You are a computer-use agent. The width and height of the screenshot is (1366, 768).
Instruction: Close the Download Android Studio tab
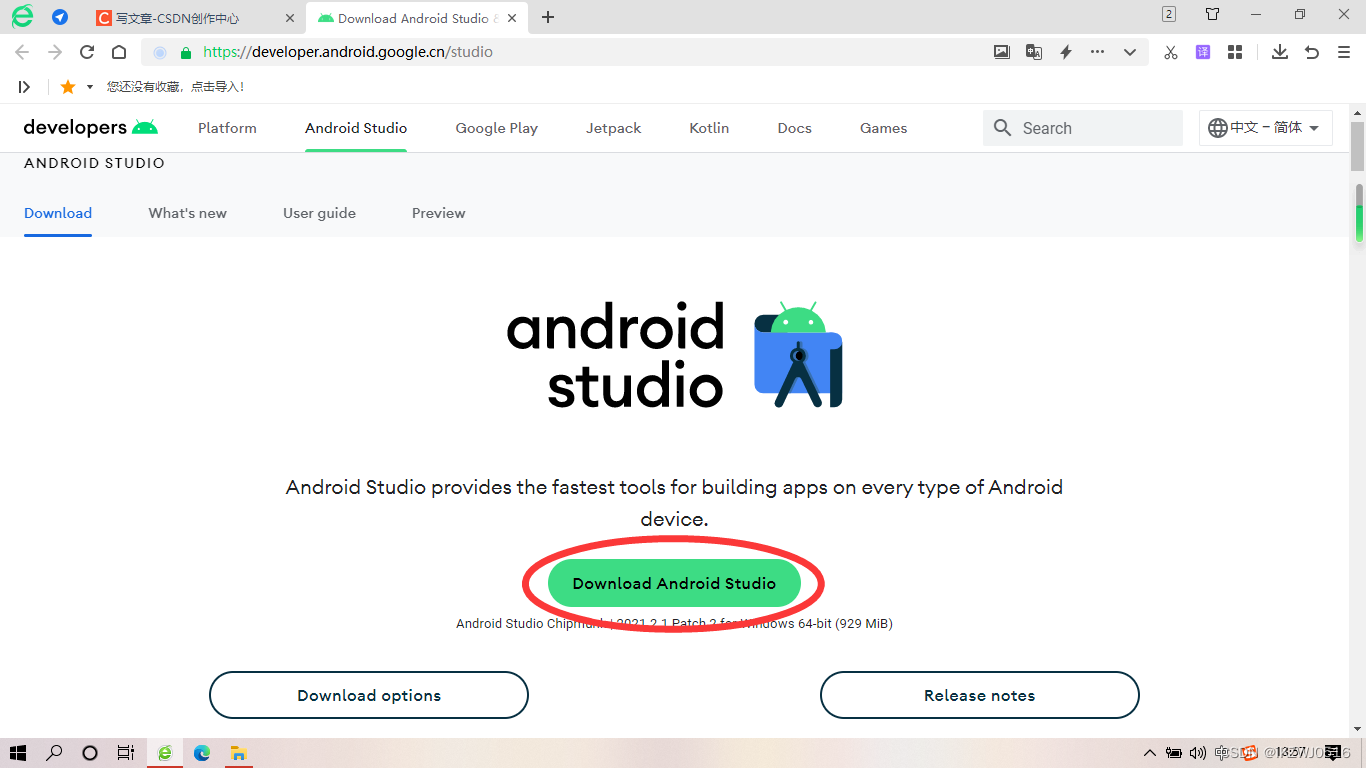(512, 18)
